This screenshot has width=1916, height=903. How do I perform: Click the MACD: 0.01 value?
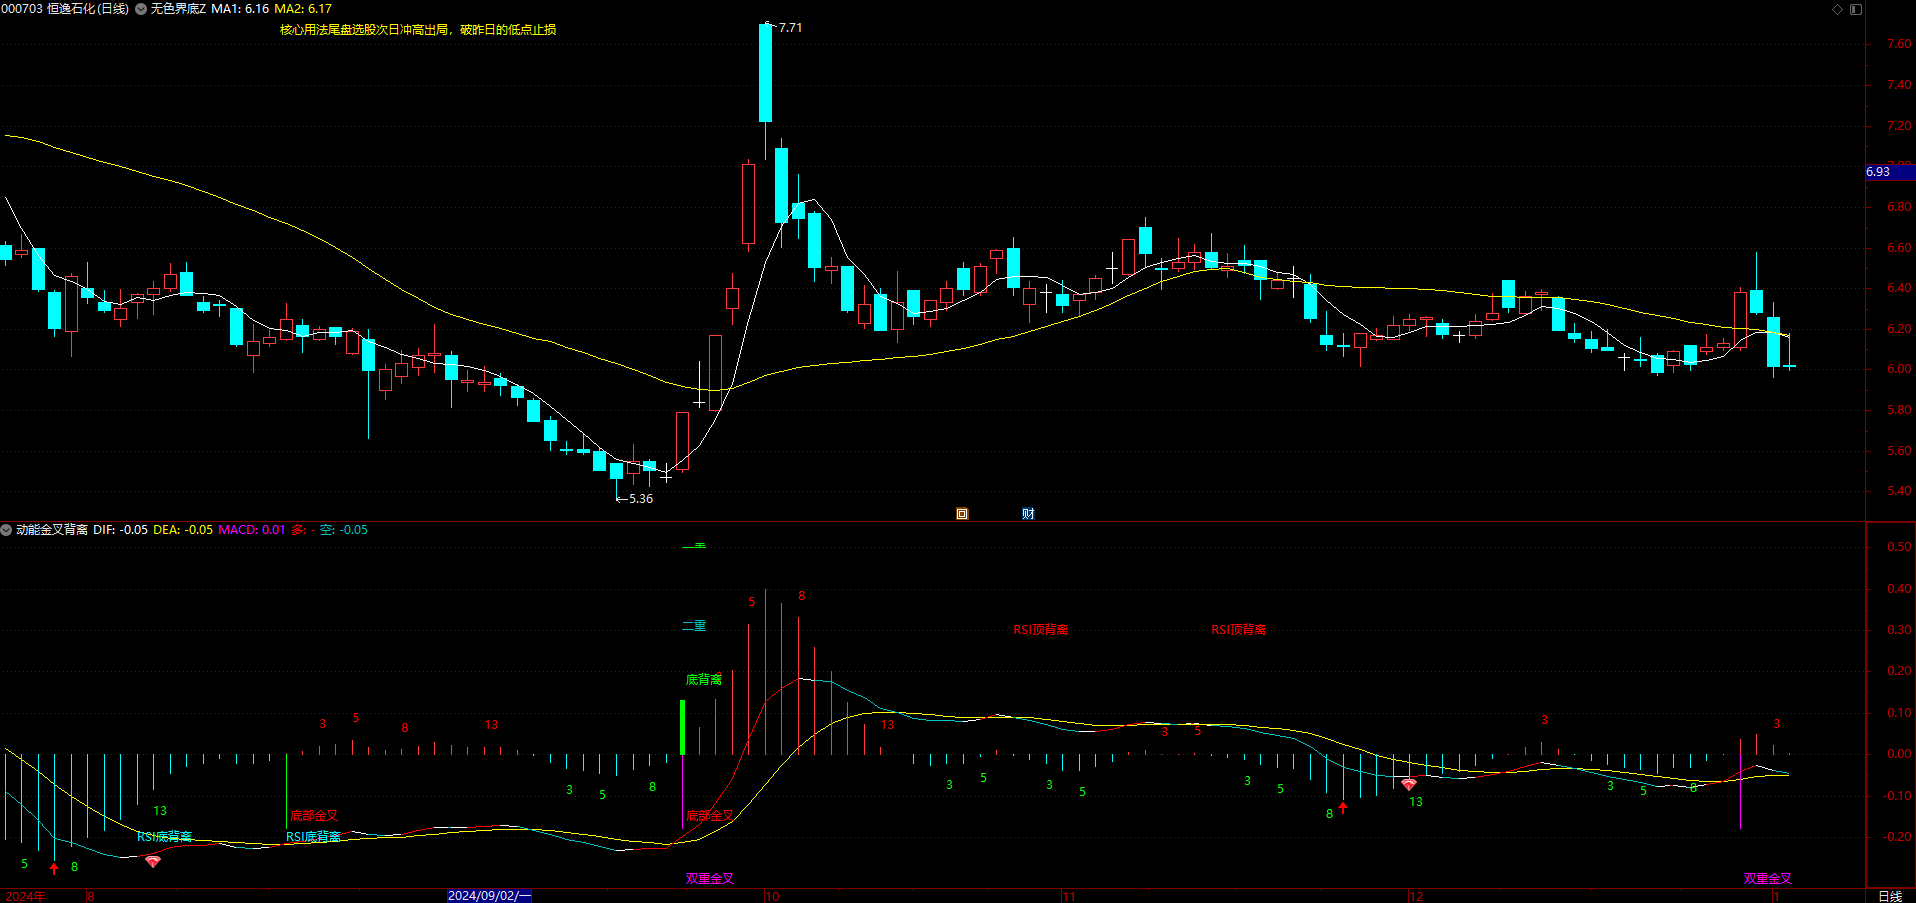[252, 530]
